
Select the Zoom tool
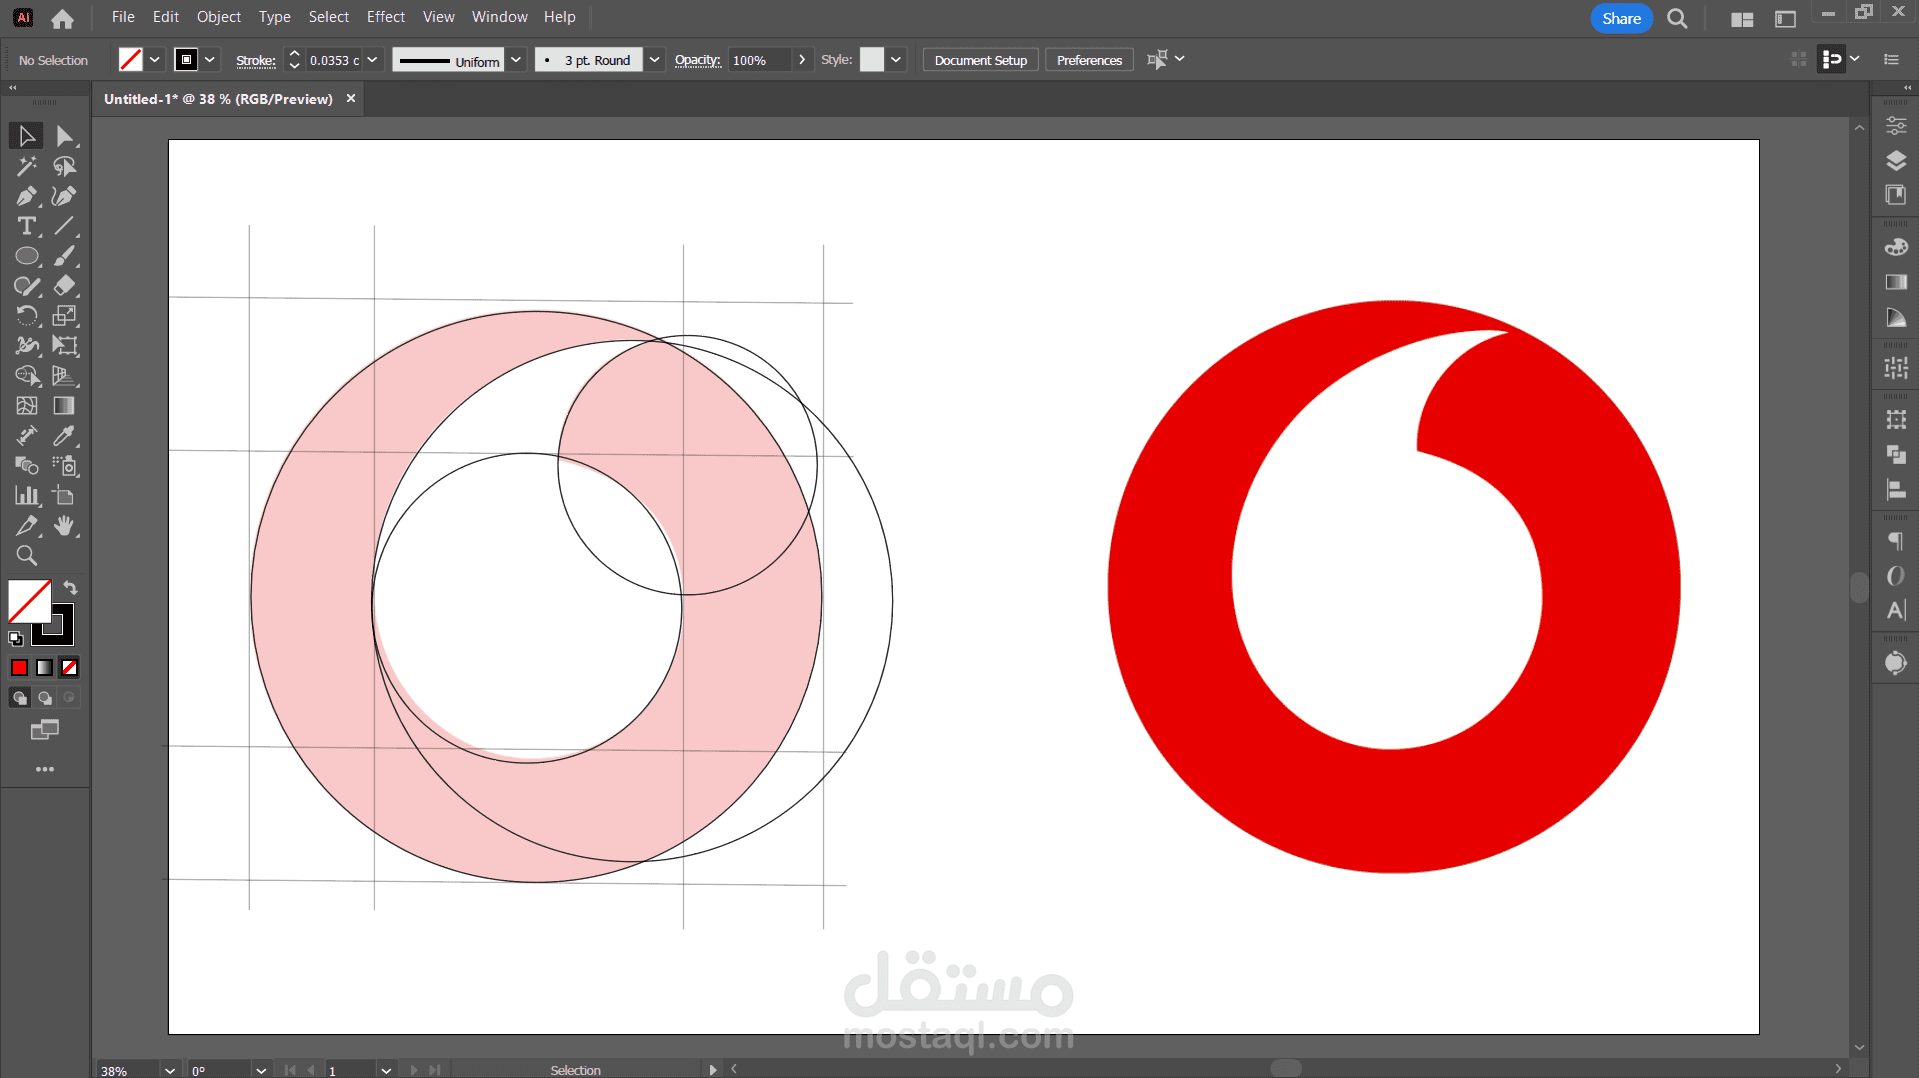click(x=26, y=556)
